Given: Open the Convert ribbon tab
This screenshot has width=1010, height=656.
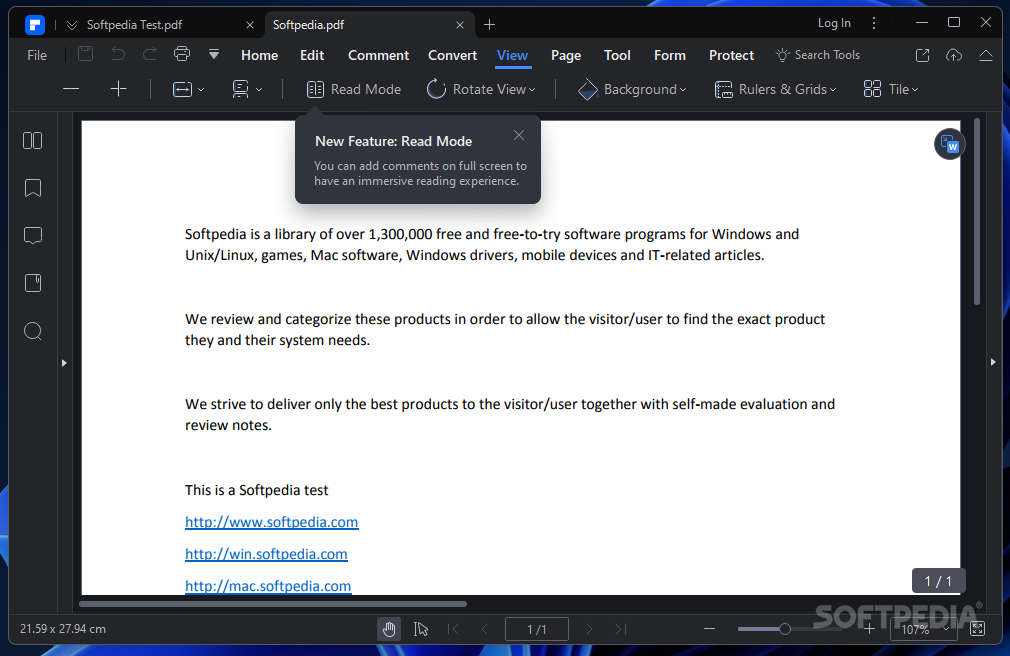Looking at the screenshot, I should pos(452,55).
